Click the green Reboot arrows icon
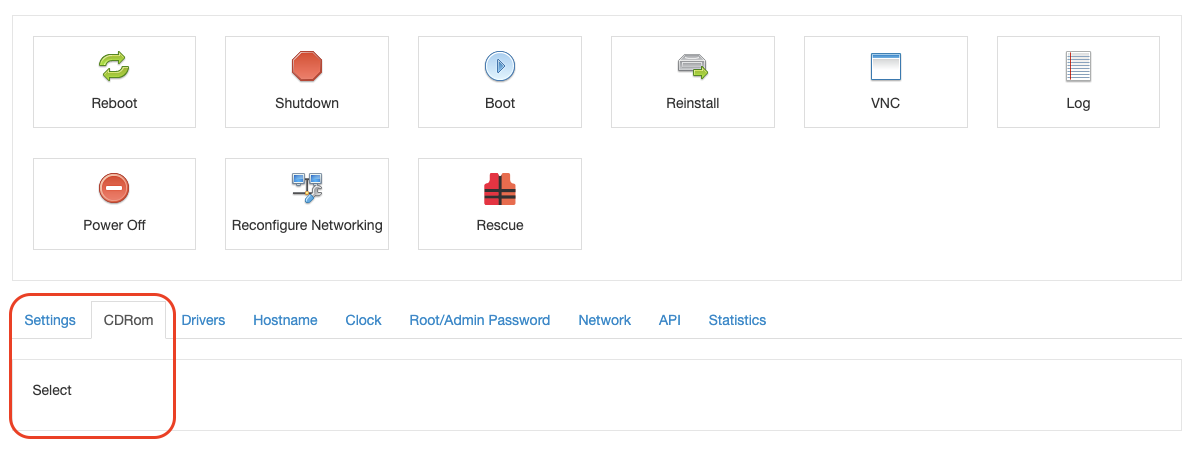Image resolution: width=1198 pixels, height=449 pixels. tap(114, 67)
